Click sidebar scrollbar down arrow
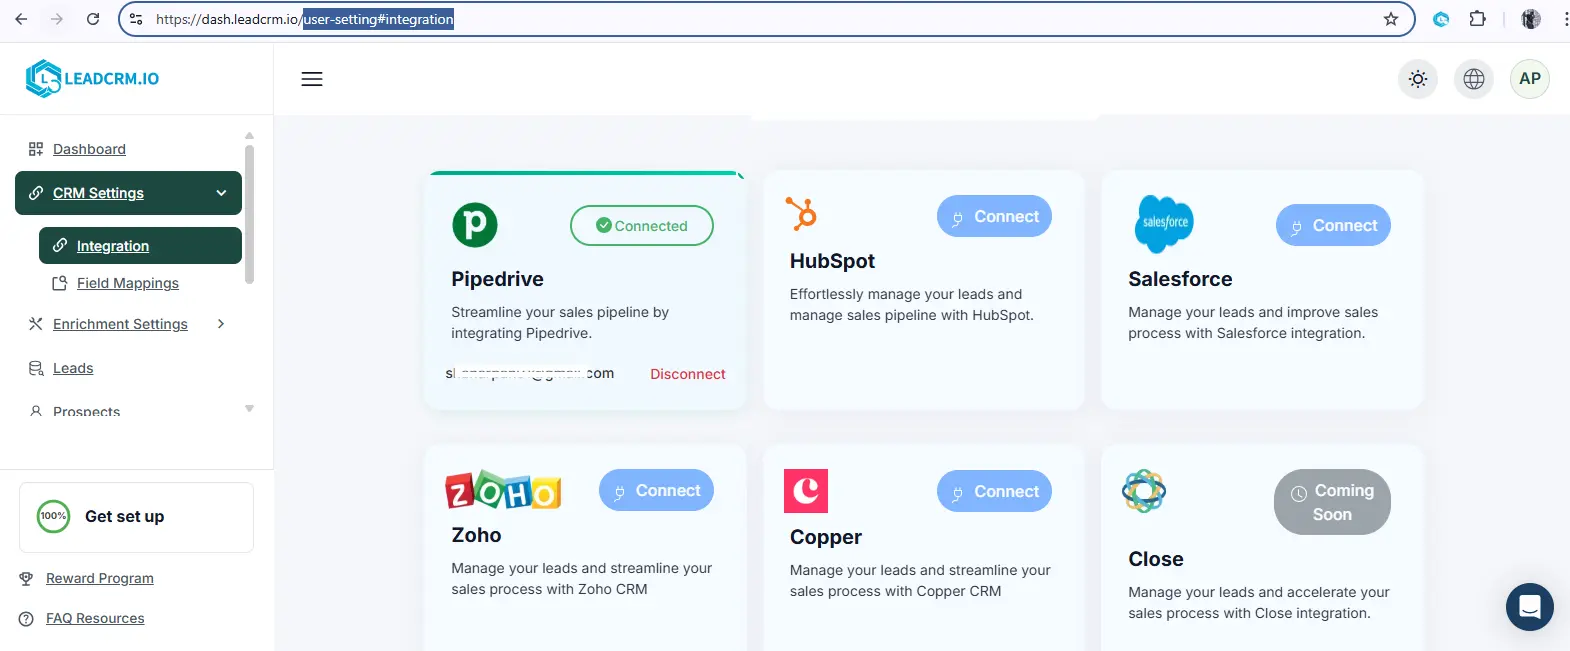Viewport: 1570px width, 651px height. click(249, 409)
